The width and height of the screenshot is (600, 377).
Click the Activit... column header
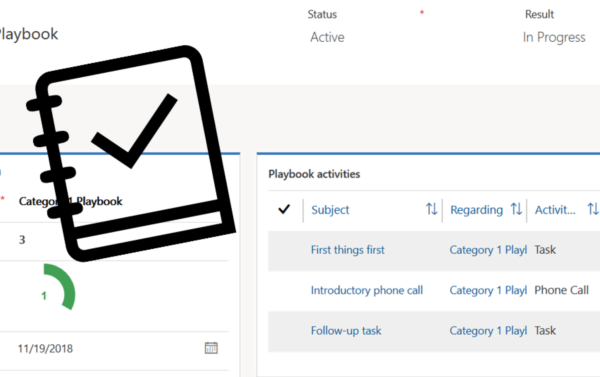pyautogui.click(x=555, y=210)
